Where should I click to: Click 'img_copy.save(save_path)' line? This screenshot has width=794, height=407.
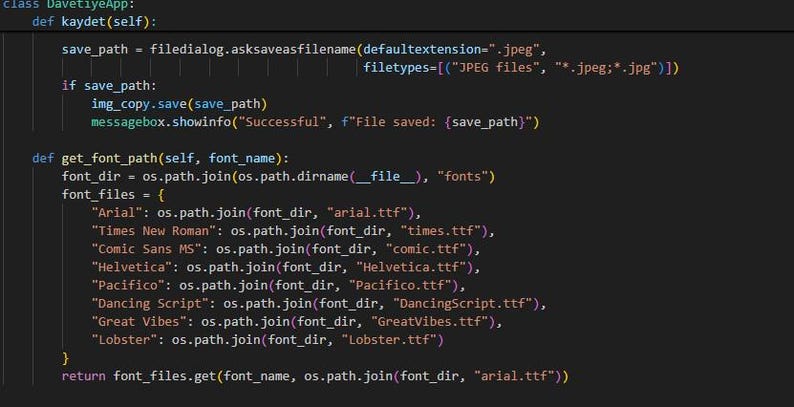(179, 104)
